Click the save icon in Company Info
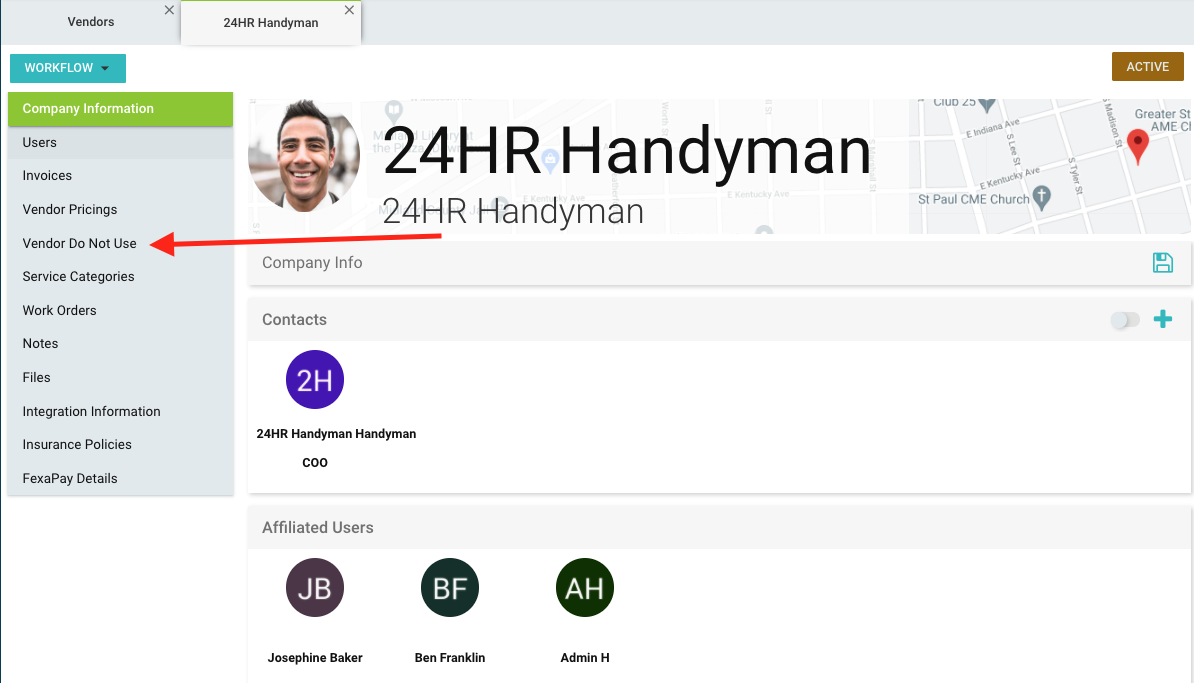1194x683 pixels. 1162,263
